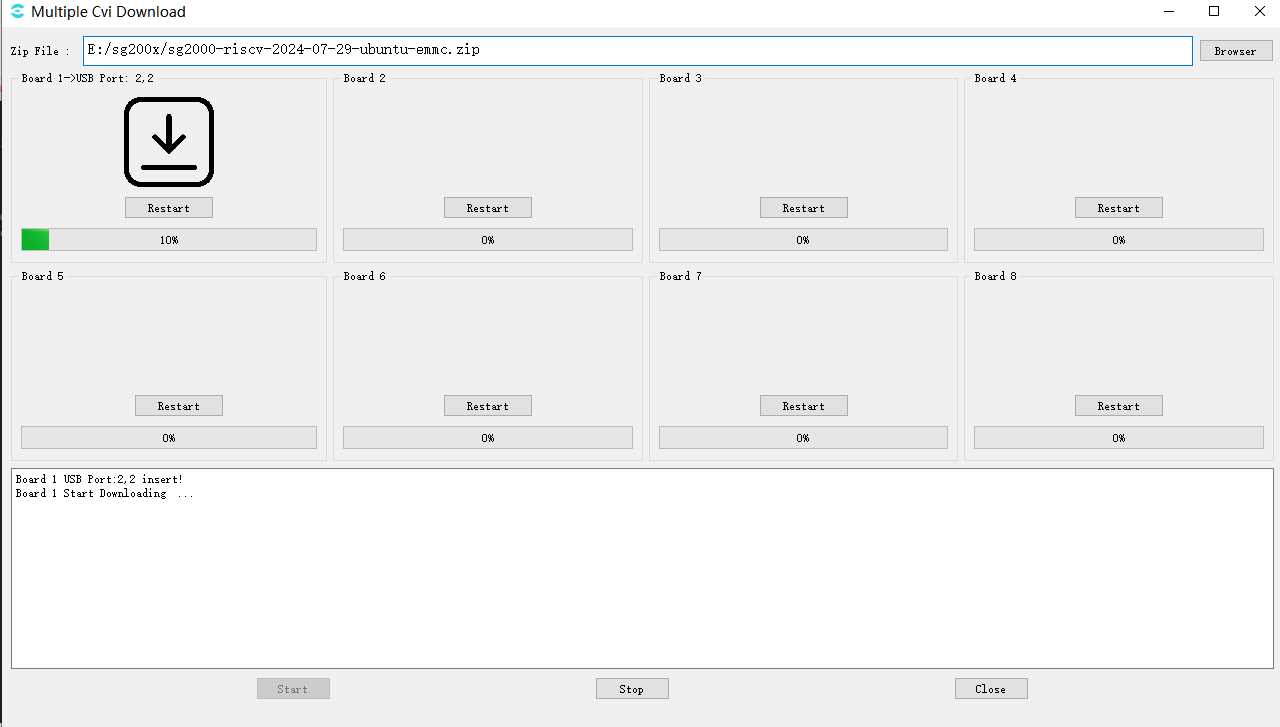Click the Close button at the bottom
1280x727 pixels.
click(991, 689)
